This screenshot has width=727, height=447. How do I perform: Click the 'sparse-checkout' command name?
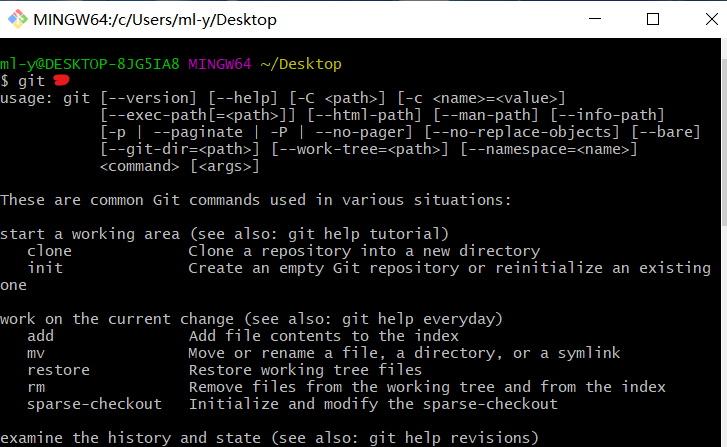tap(94, 404)
